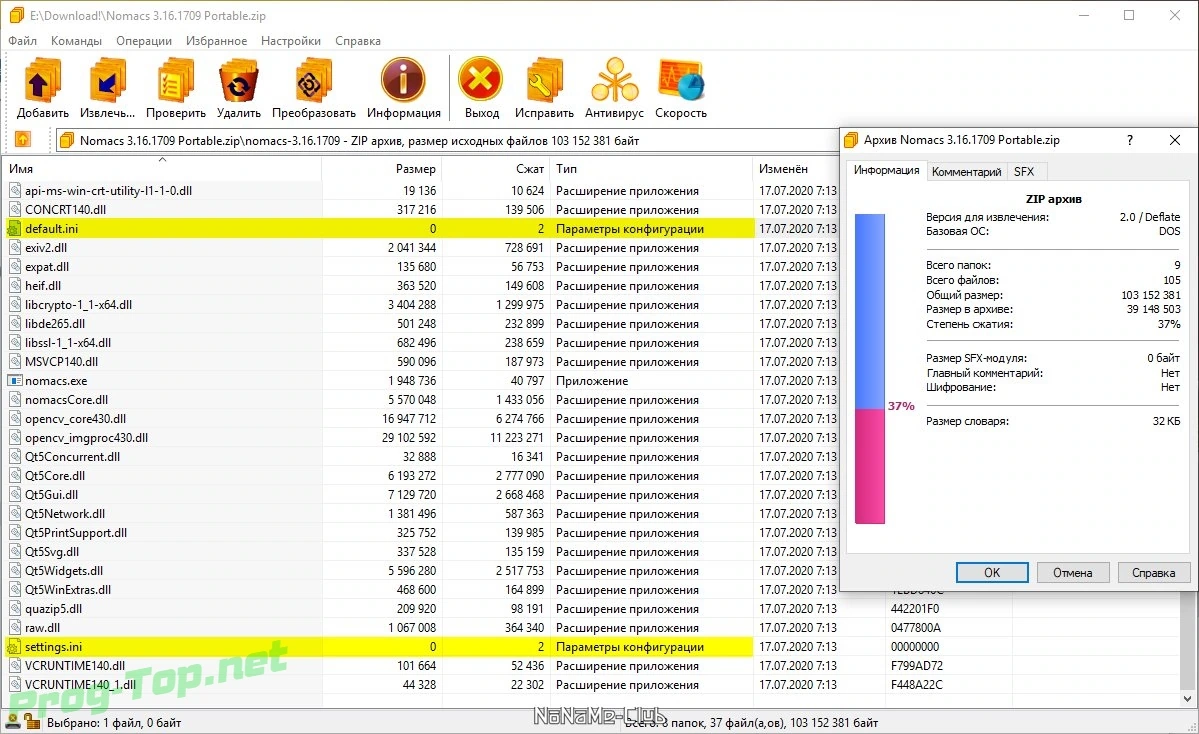Open the Справка menu
Viewport: 1199px width, 734px height.
(x=358, y=41)
